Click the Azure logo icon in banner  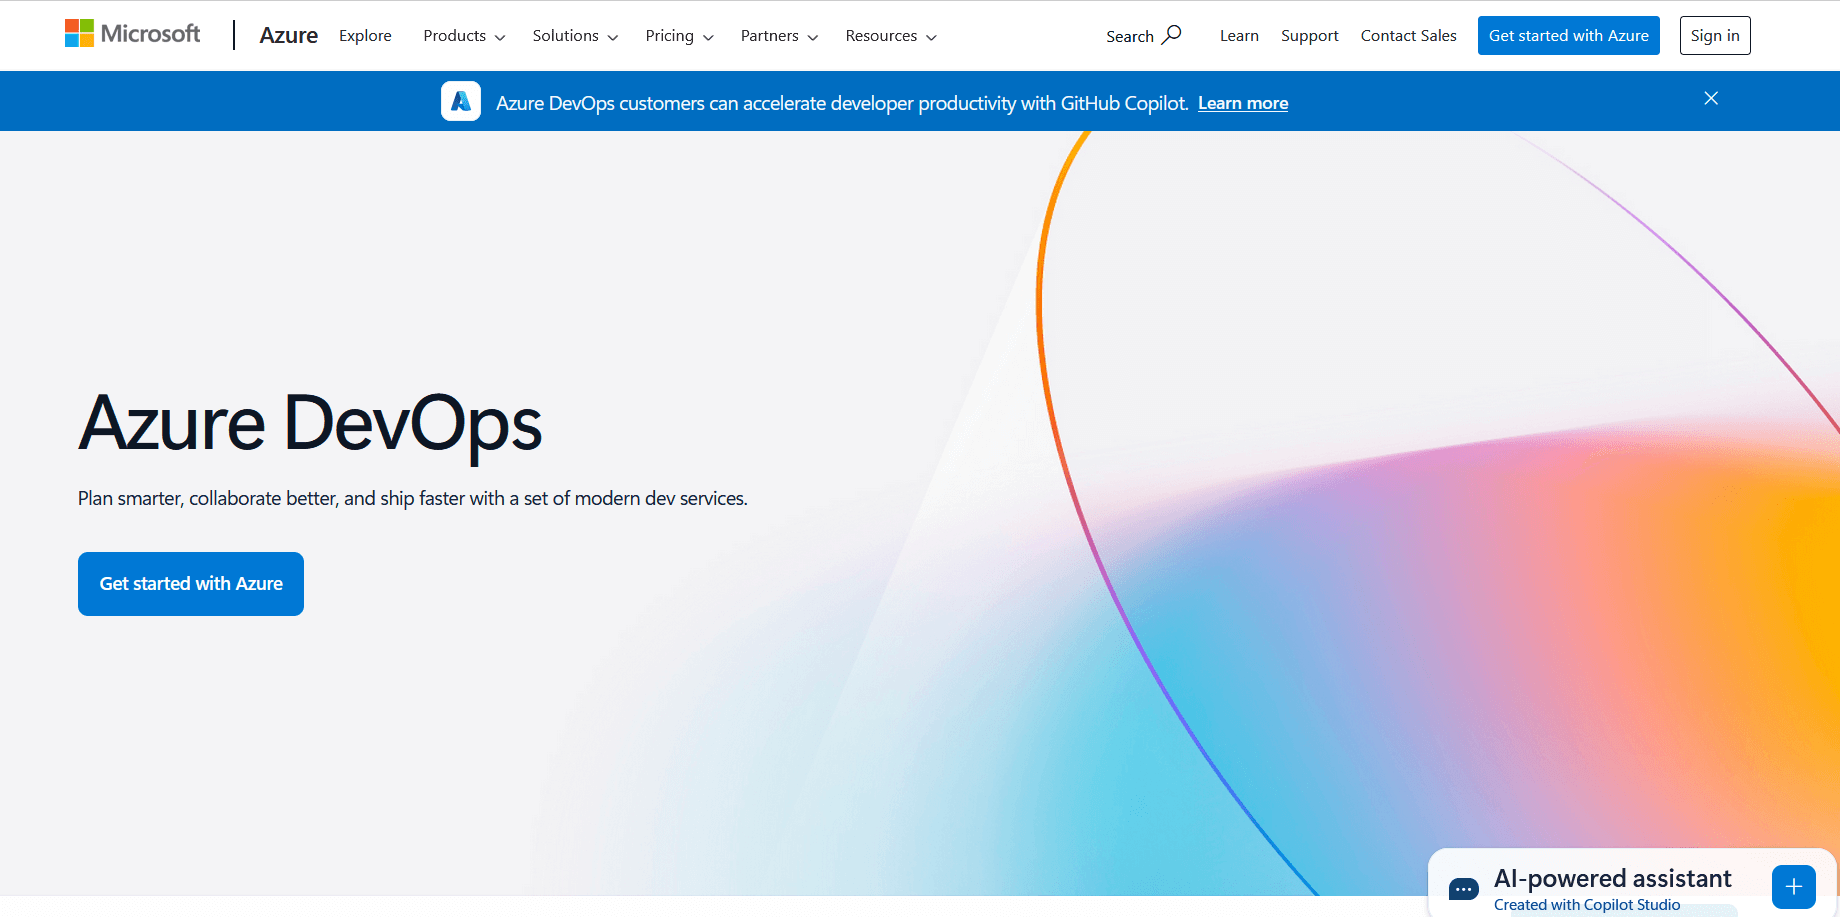coord(461,101)
